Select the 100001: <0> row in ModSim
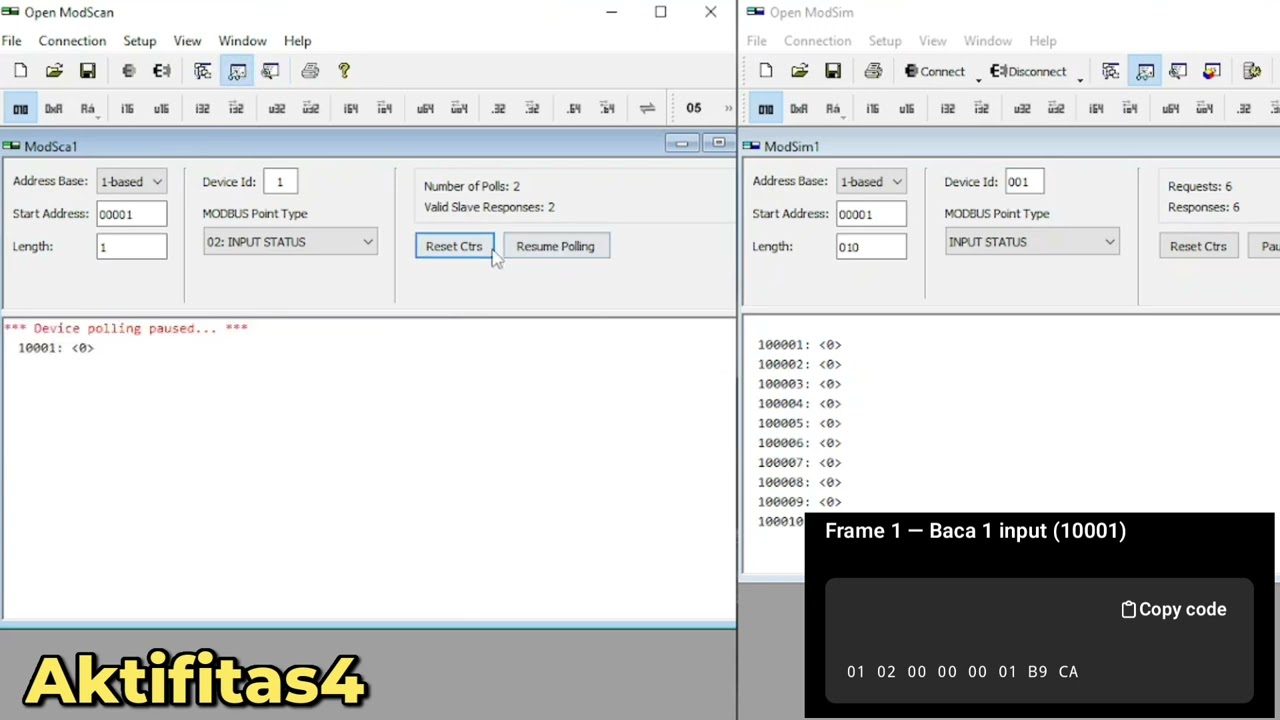Screen dimensions: 1280x720 (x=799, y=345)
